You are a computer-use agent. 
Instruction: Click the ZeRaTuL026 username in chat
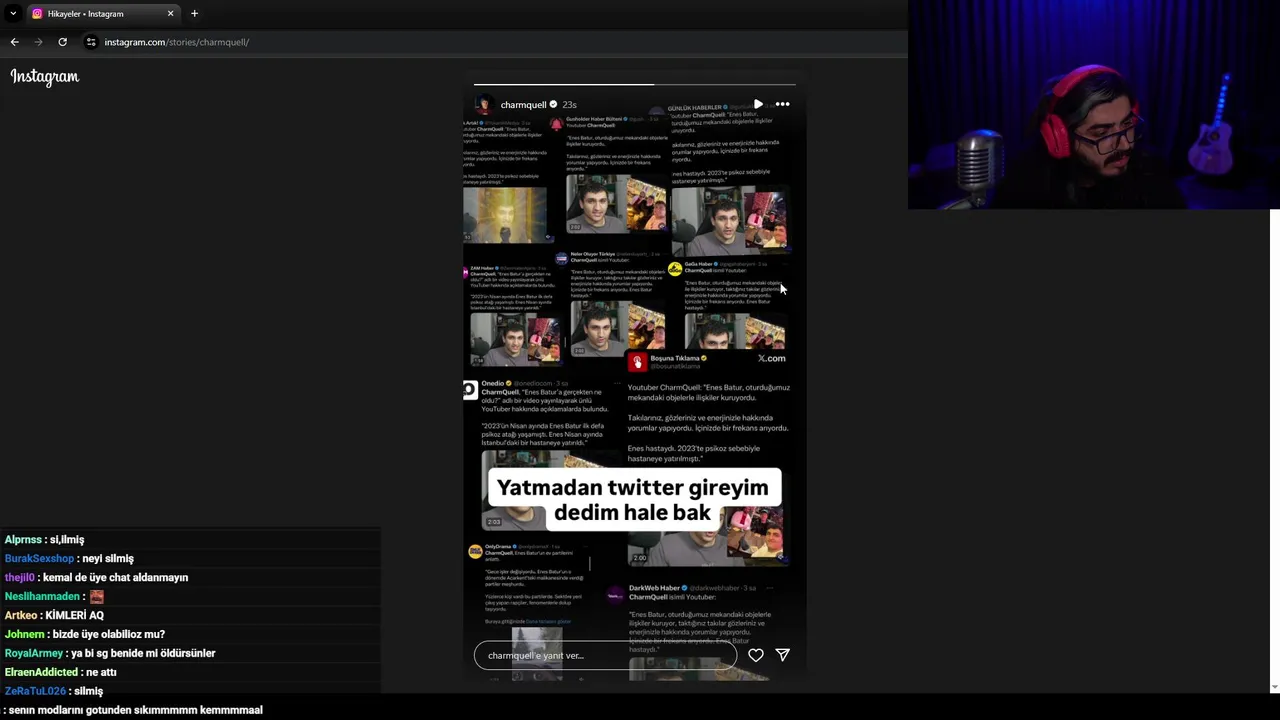tap(35, 692)
